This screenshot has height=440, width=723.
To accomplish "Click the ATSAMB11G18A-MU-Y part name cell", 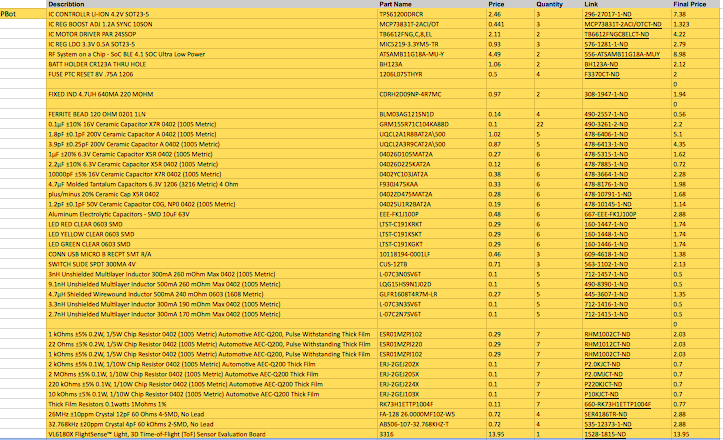I will click(x=432, y=54).
